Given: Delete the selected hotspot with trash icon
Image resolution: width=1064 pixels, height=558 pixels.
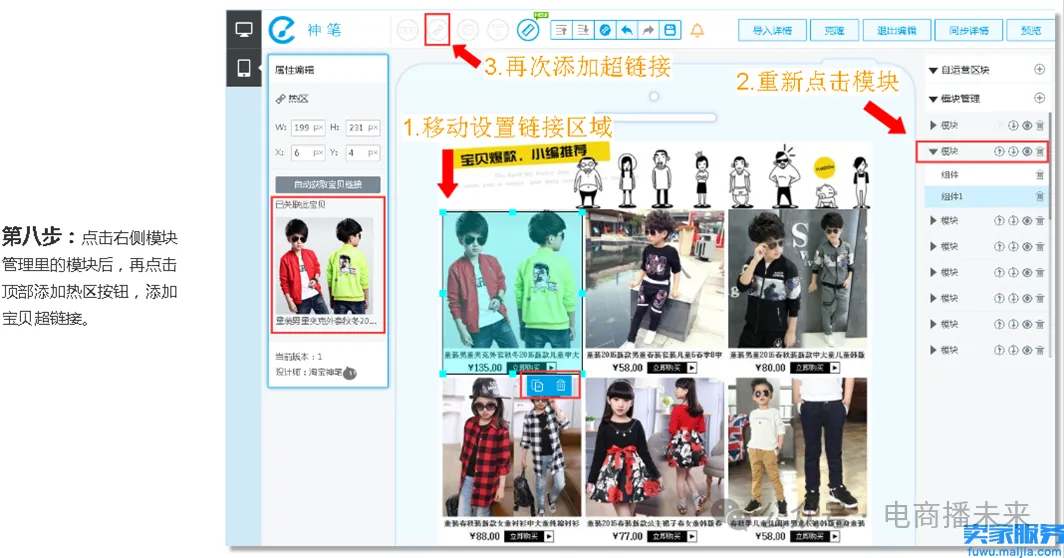Looking at the screenshot, I should pyautogui.click(x=561, y=386).
